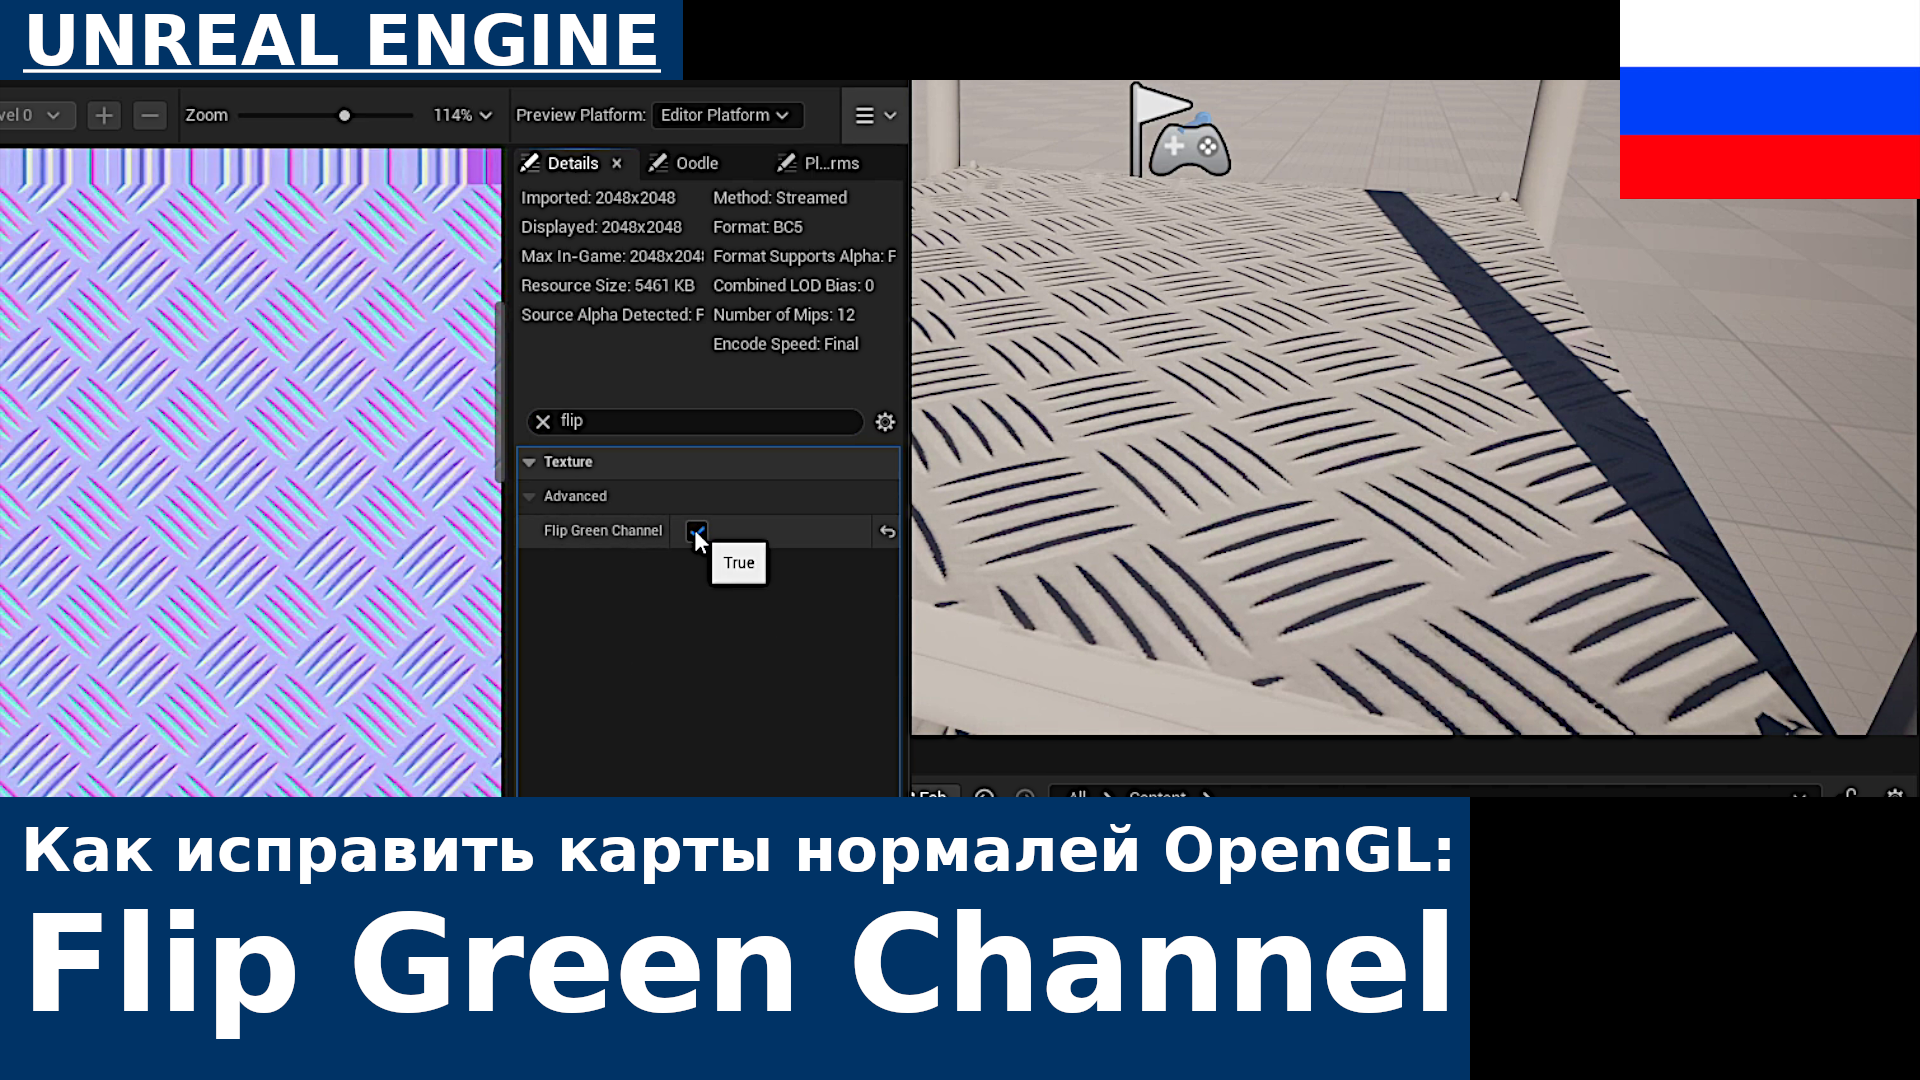This screenshot has width=1920, height=1080.
Task: Reset Flip Green Channel to default
Action: [887, 532]
